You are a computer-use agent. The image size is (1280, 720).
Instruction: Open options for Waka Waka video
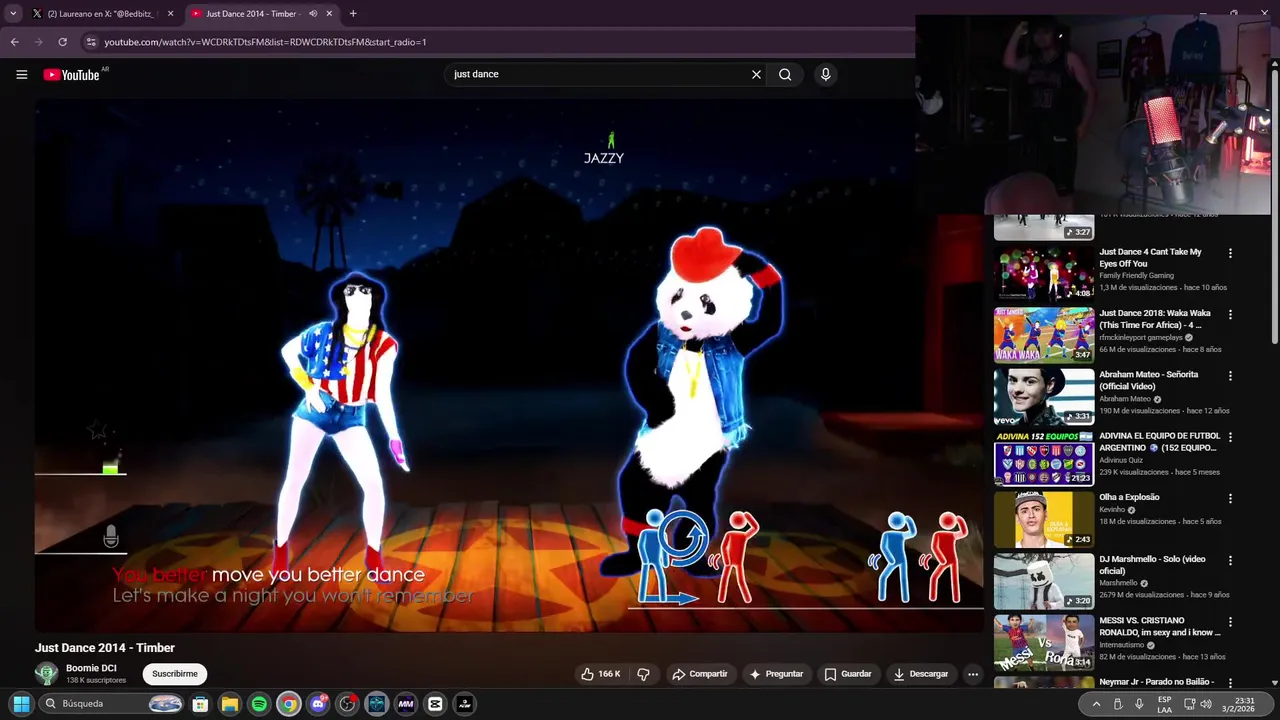pyautogui.click(x=1230, y=314)
